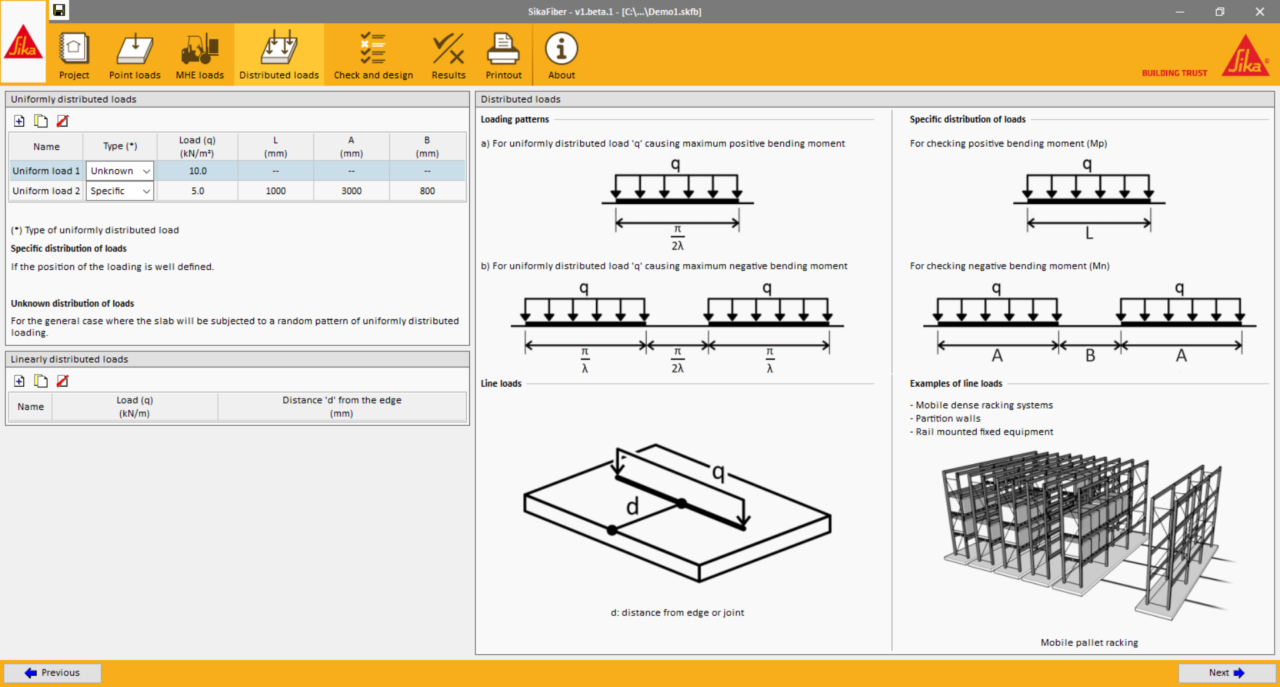
Task: Copy the selected uniformly distributed load
Action: (41, 121)
